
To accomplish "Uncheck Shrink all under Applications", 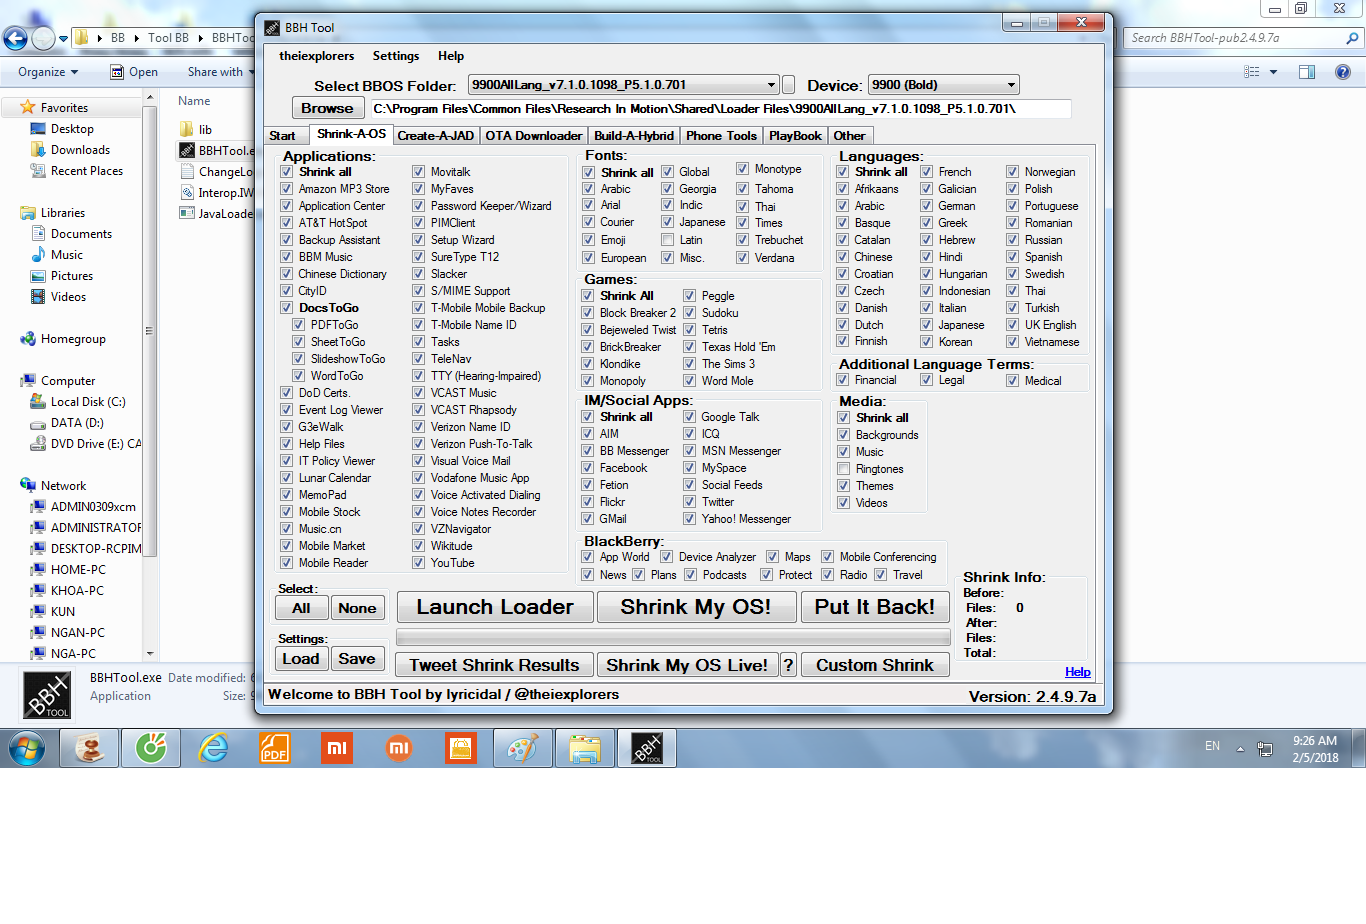I will (x=287, y=172).
